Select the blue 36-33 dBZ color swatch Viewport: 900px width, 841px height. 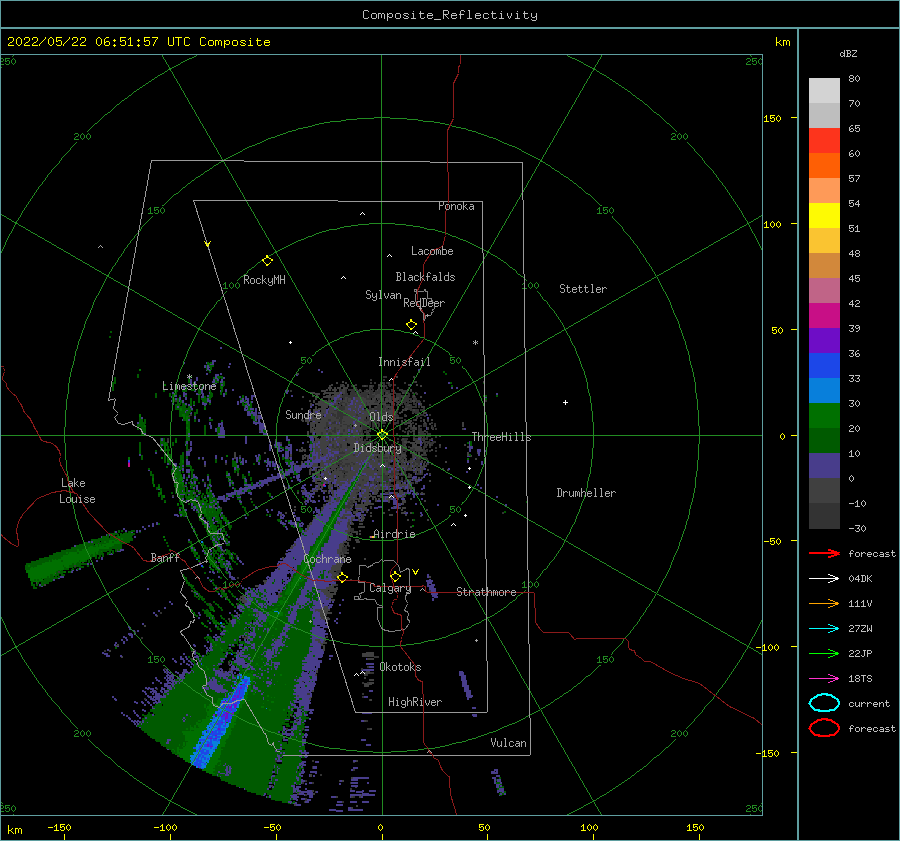coord(824,365)
